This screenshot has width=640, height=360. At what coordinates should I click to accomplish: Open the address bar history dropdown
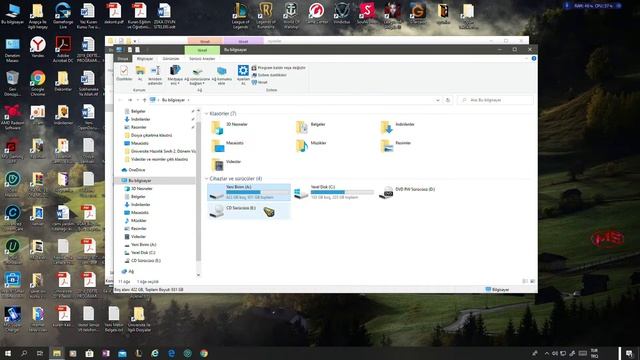pos(438,100)
